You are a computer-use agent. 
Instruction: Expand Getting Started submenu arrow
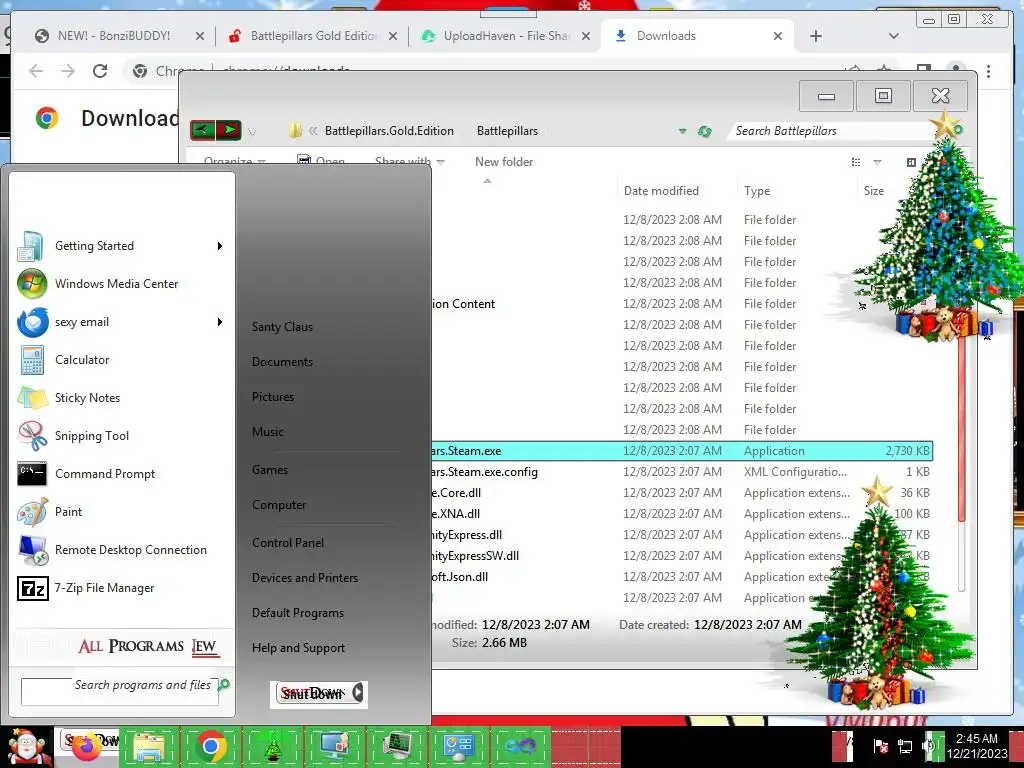220,246
